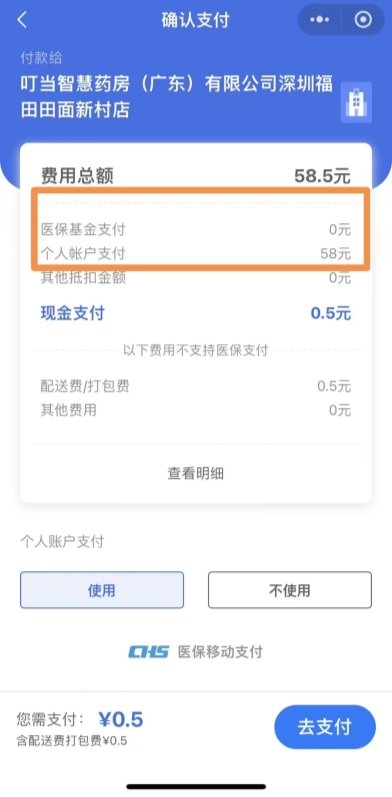Tap the 费用总额 58.5元 row
Screen dimensions: 392x797
196,176
